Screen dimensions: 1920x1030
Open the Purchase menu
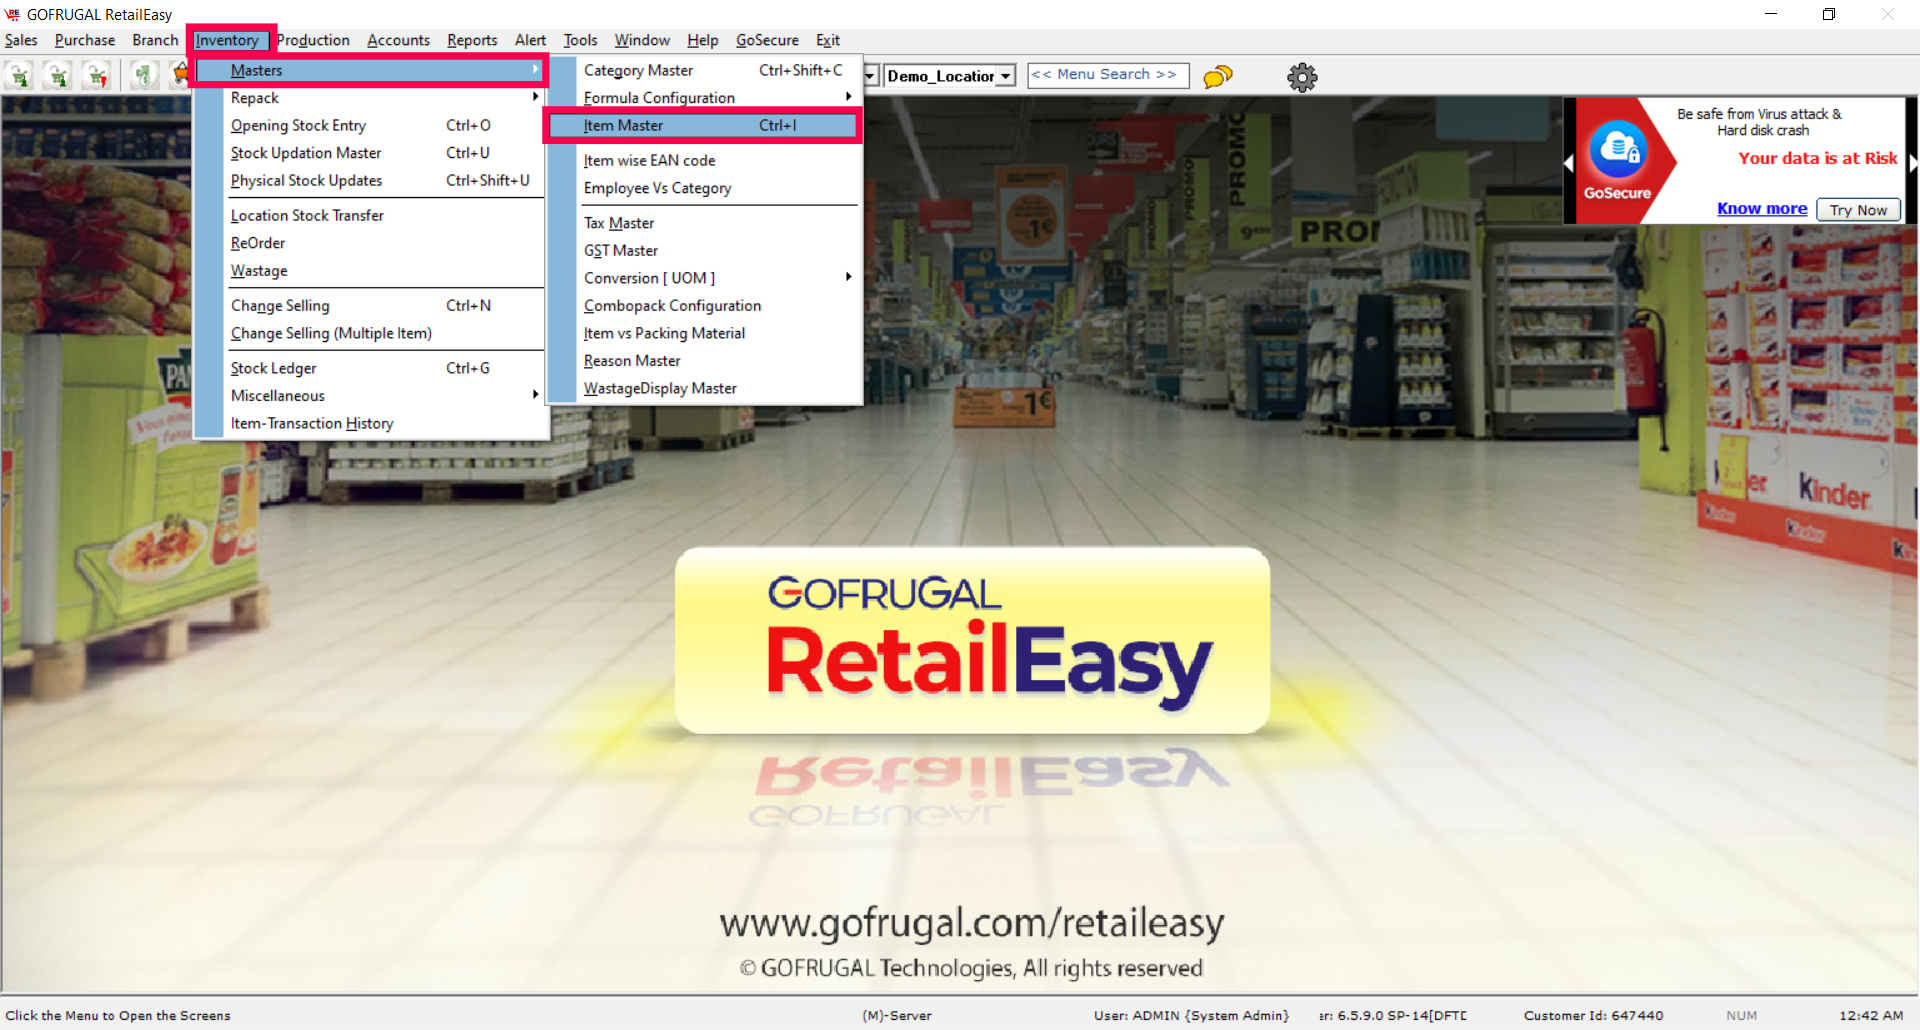point(85,40)
